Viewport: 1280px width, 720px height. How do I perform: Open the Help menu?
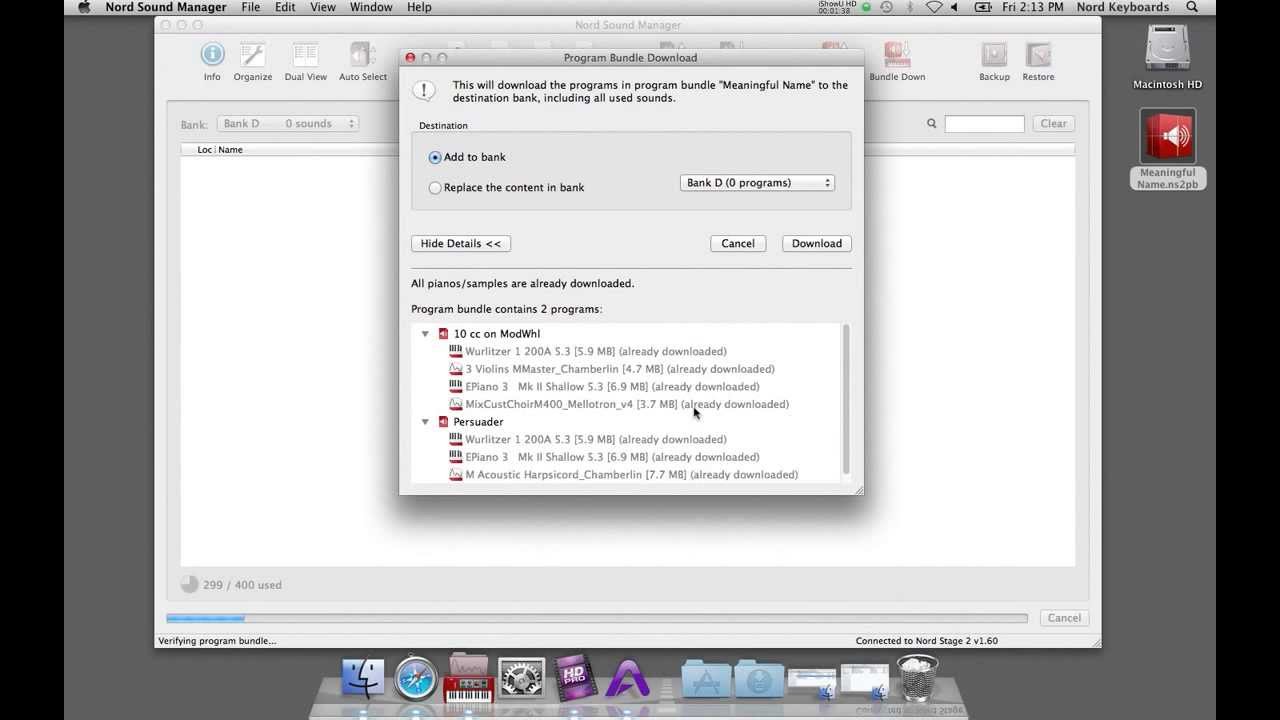(419, 7)
